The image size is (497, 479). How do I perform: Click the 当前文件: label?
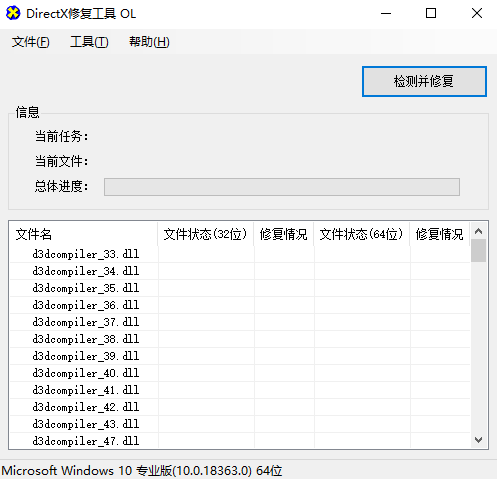[x=62, y=161]
